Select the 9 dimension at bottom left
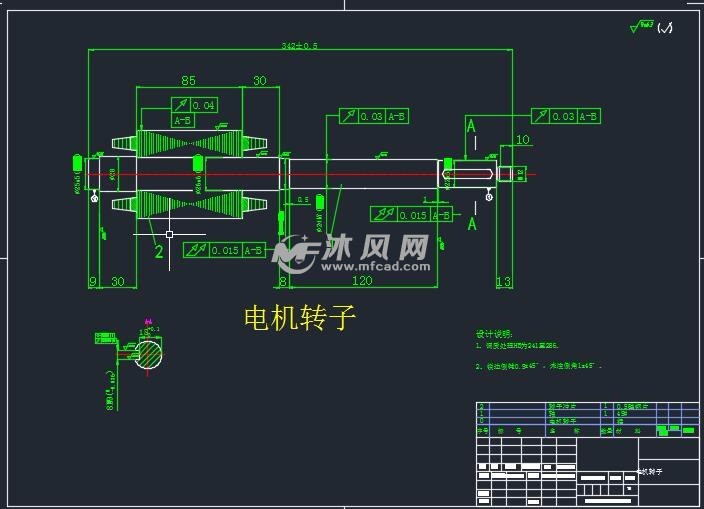Viewport: 704px width, 509px height. pyautogui.click(x=93, y=281)
